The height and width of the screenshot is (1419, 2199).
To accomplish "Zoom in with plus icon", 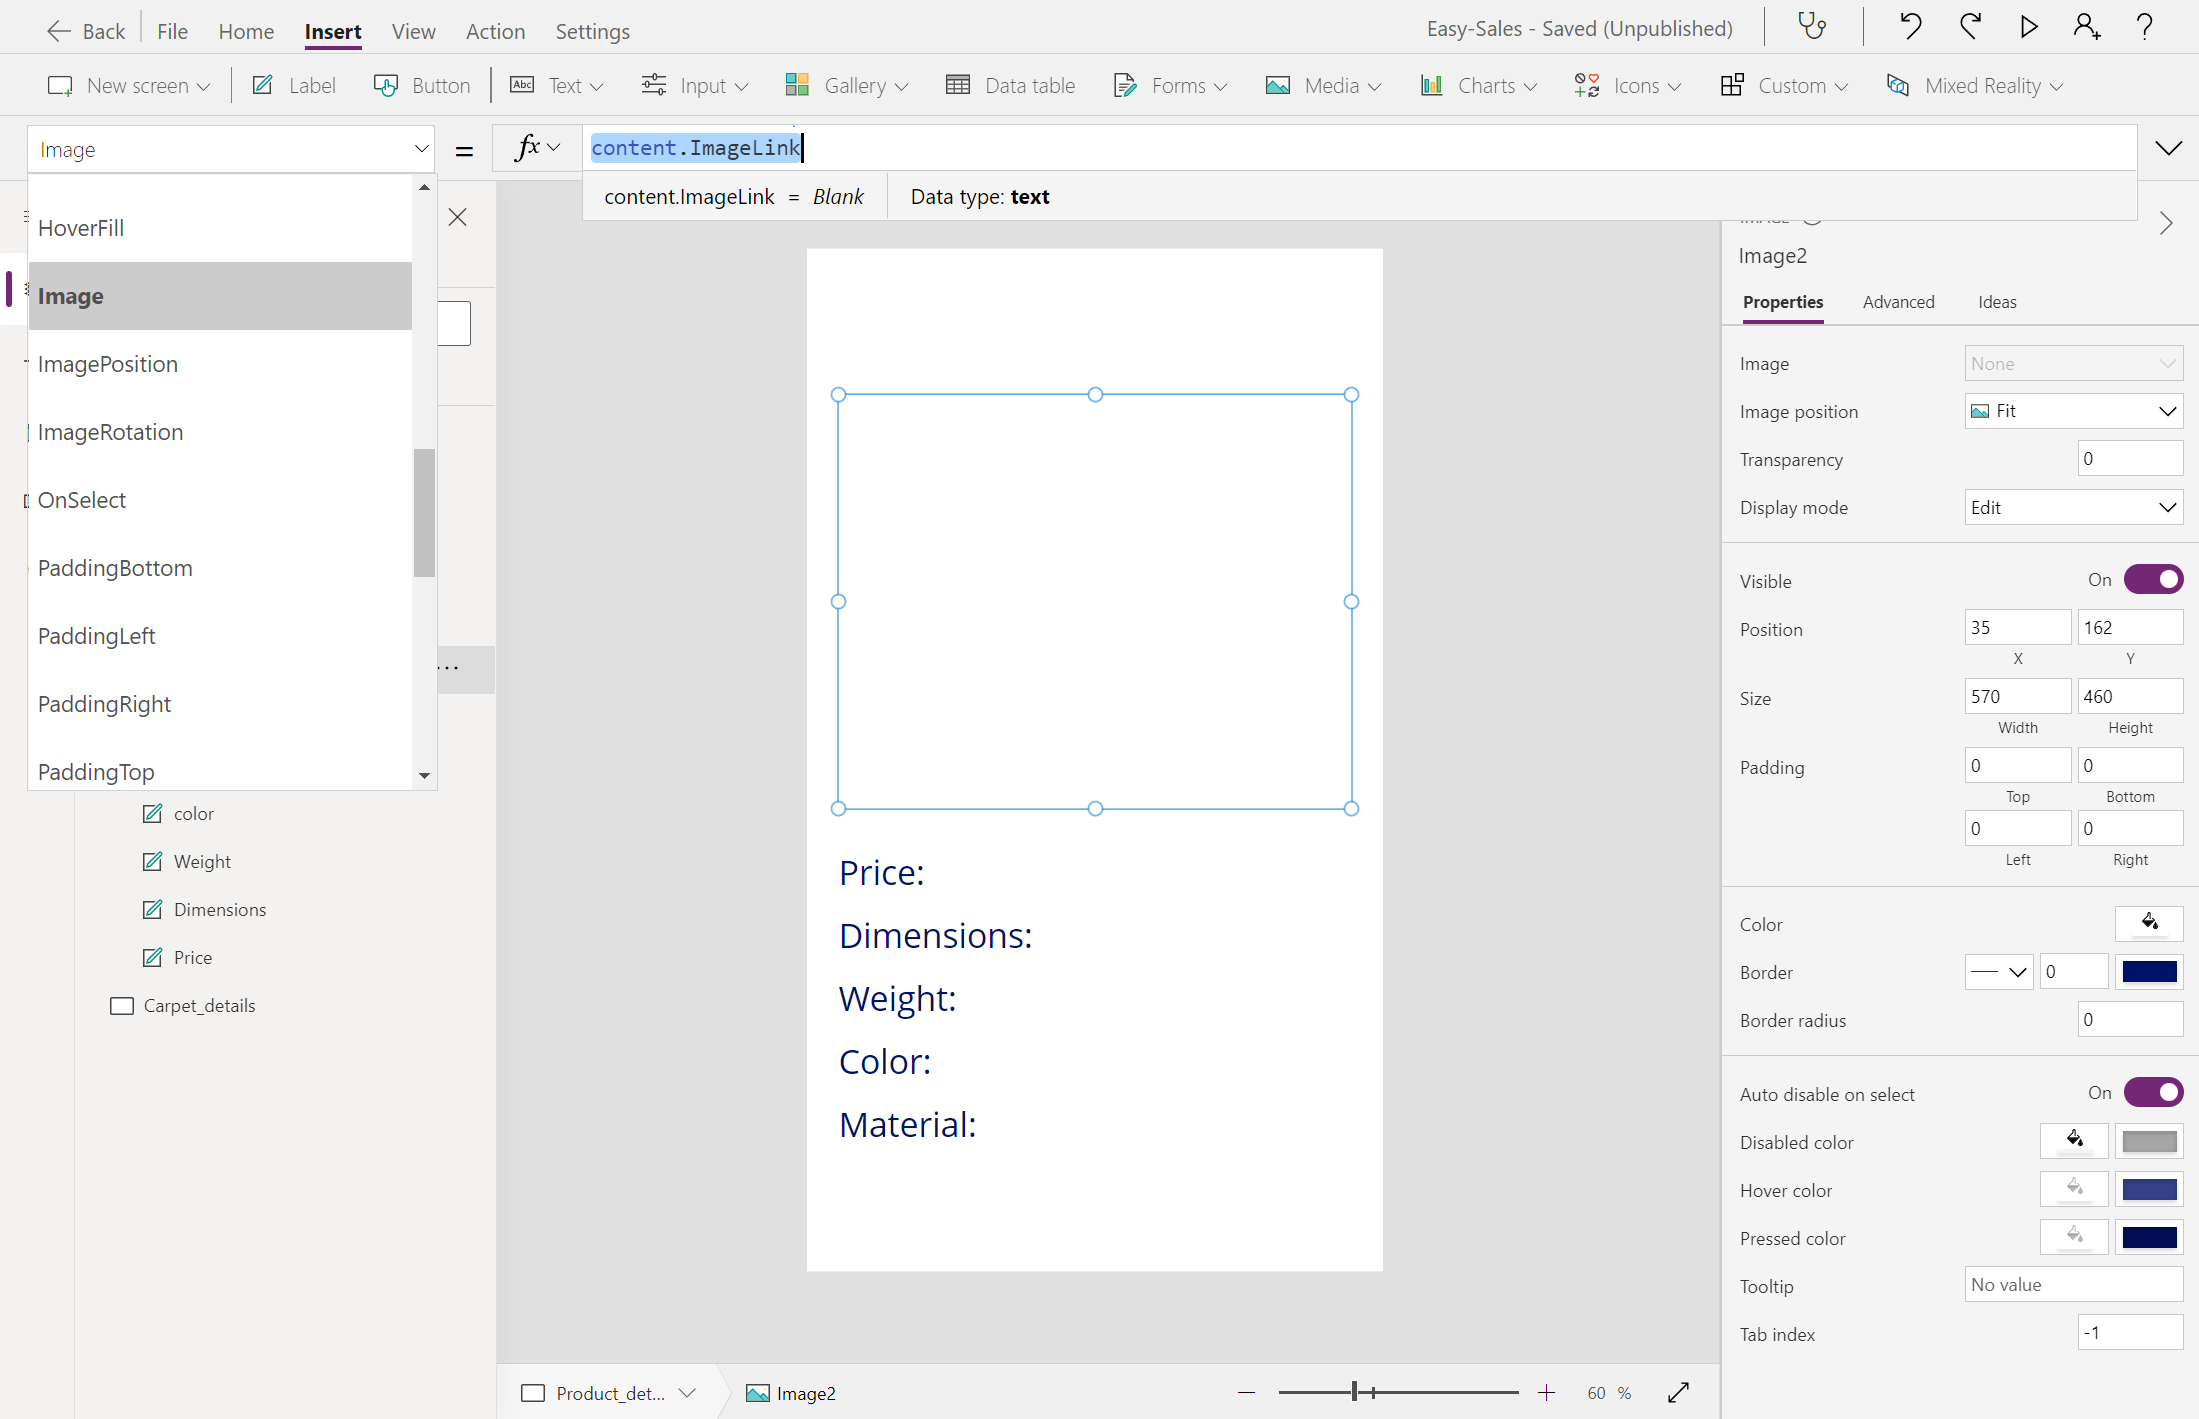I will tap(1546, 1393).
